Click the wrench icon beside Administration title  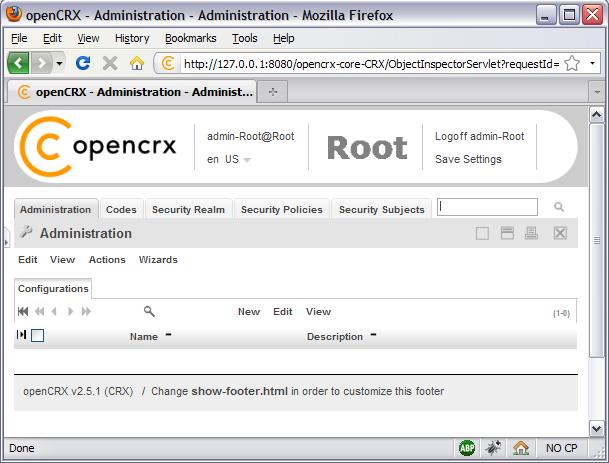[x=26, y=232]
